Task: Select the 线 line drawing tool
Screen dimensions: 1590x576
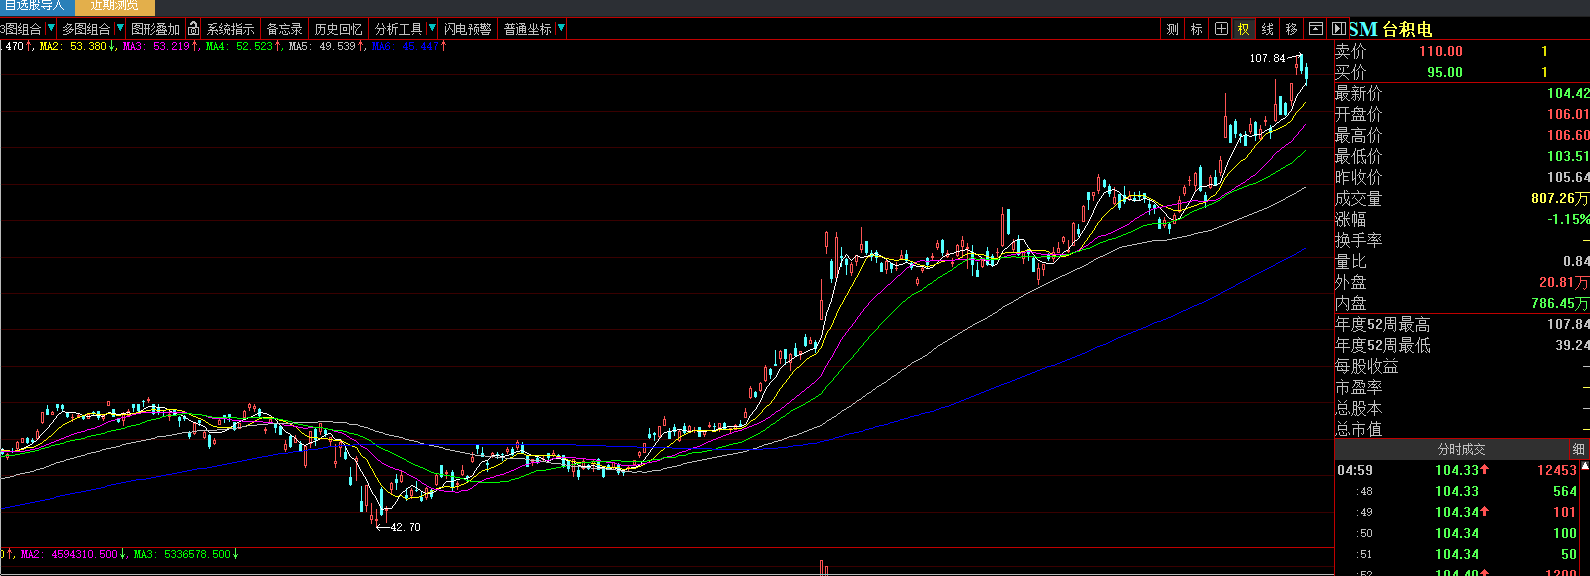Action: tap(1267, 29)
